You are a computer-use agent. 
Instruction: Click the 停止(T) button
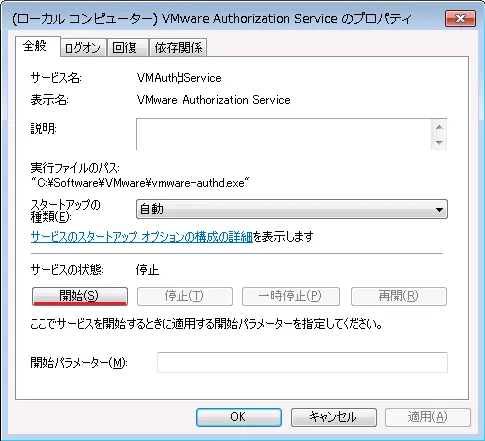click(x=185, y=296)
